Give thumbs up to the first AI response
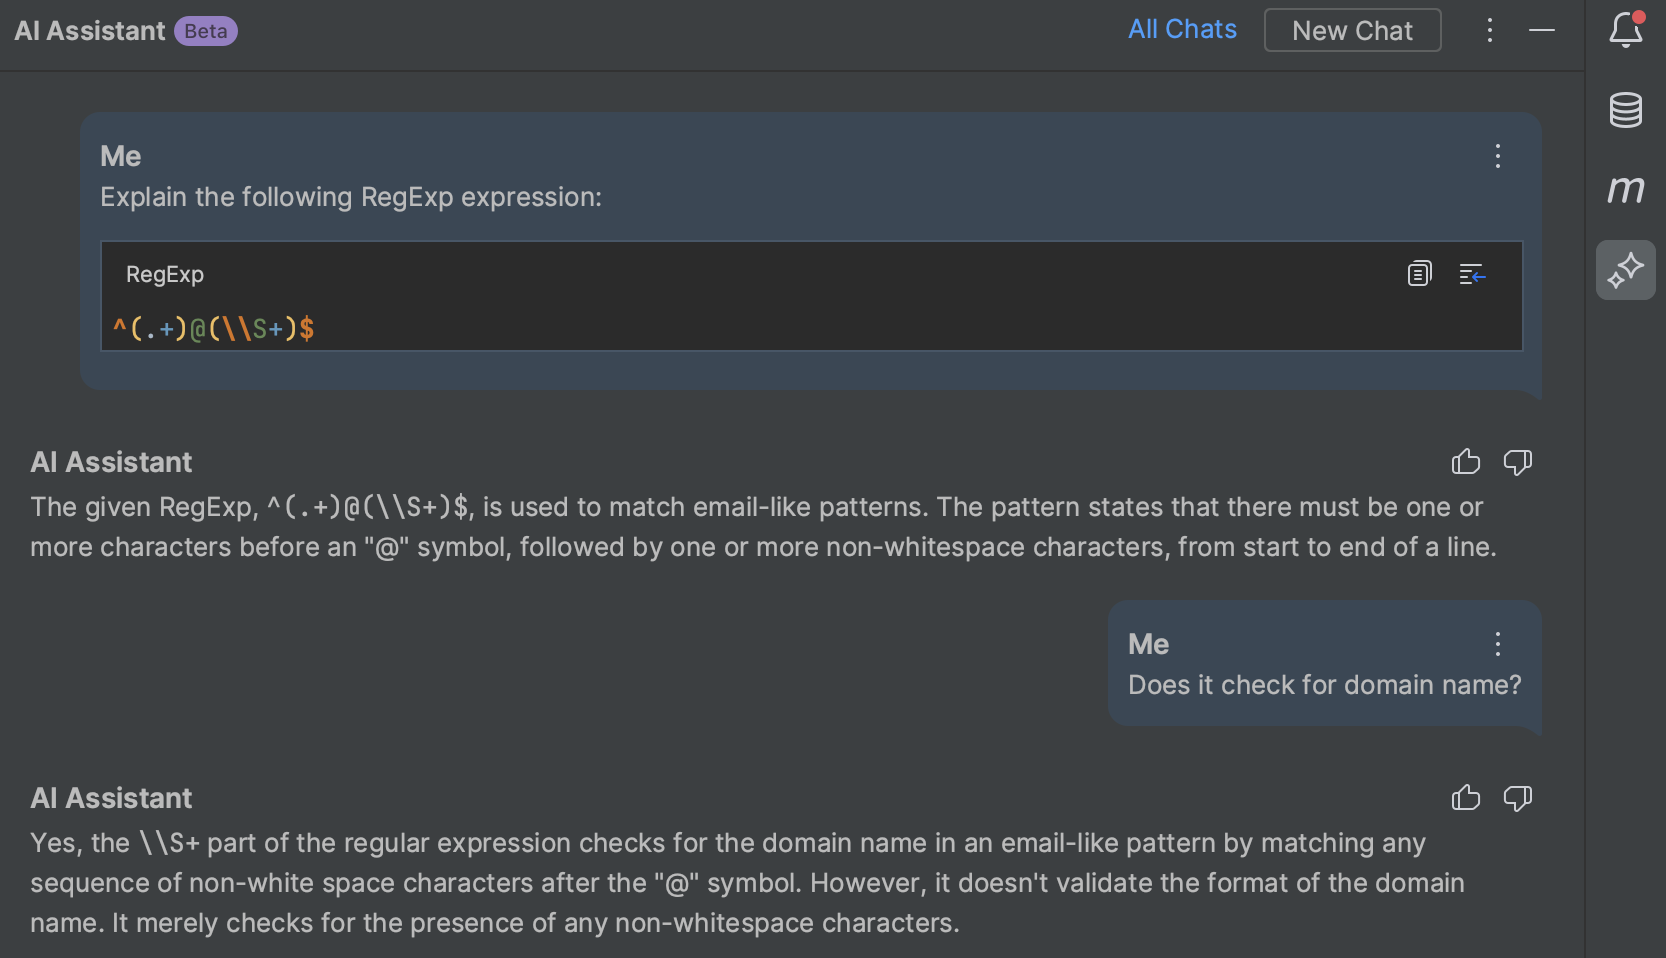Image resolution: width=1666 pixels, height=958 pixels. [1465, 462]
